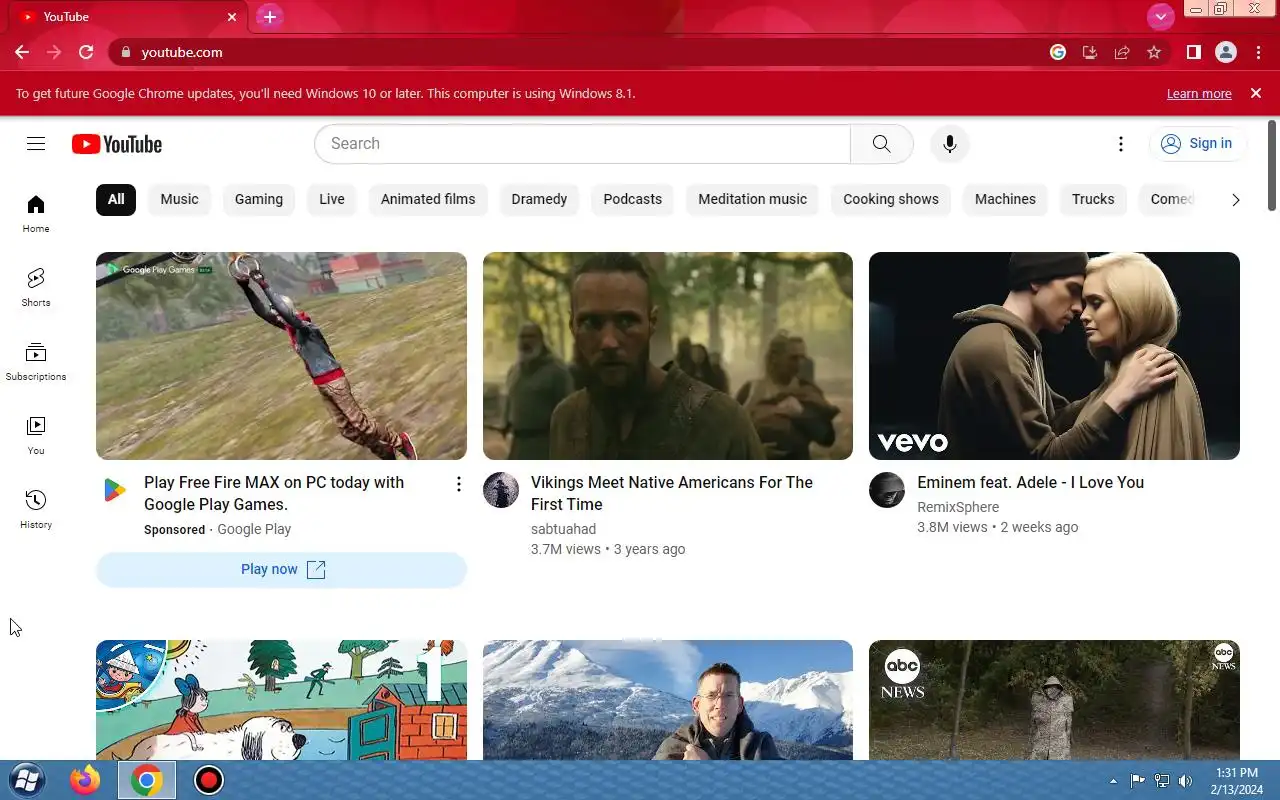The image size is (1280, 800).
Task: Open the Free Fire ad thumbnail
Action: (x=281, y=356)
